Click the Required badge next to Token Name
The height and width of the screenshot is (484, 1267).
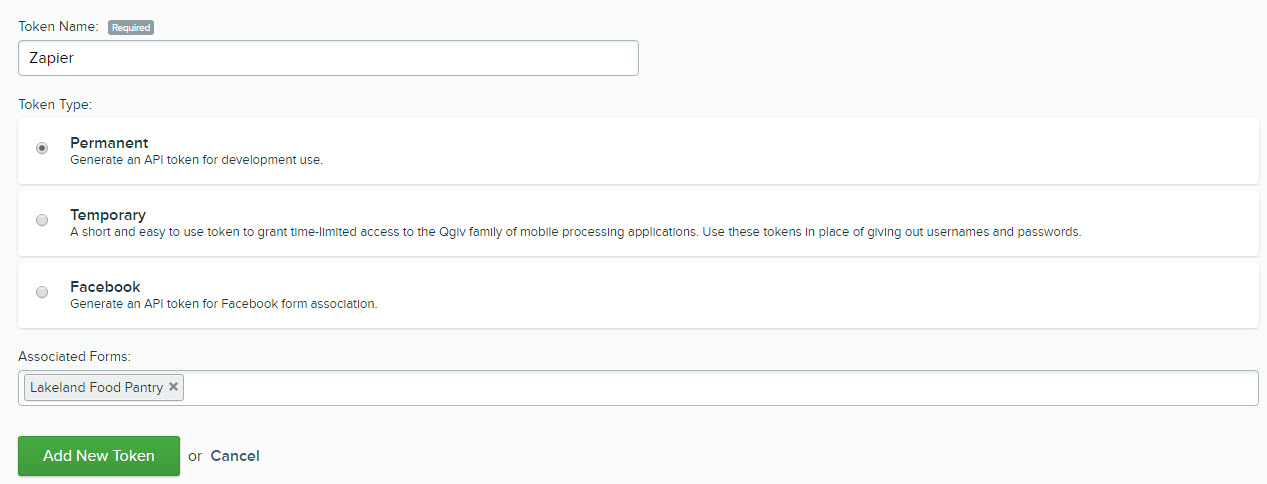130,27
